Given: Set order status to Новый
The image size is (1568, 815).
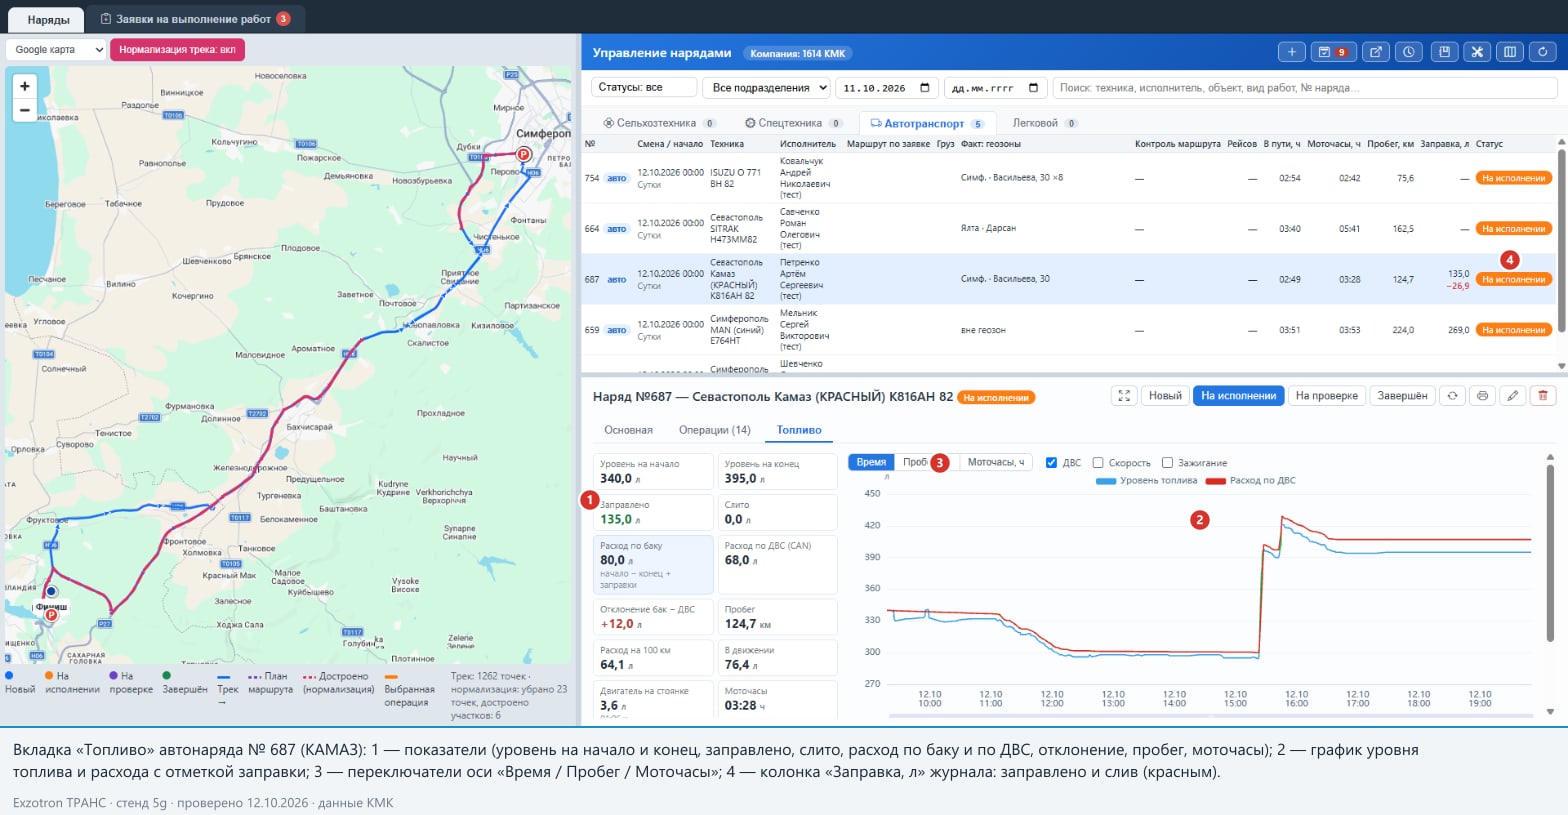Looking at the screenshot, I should [1165, 396].
